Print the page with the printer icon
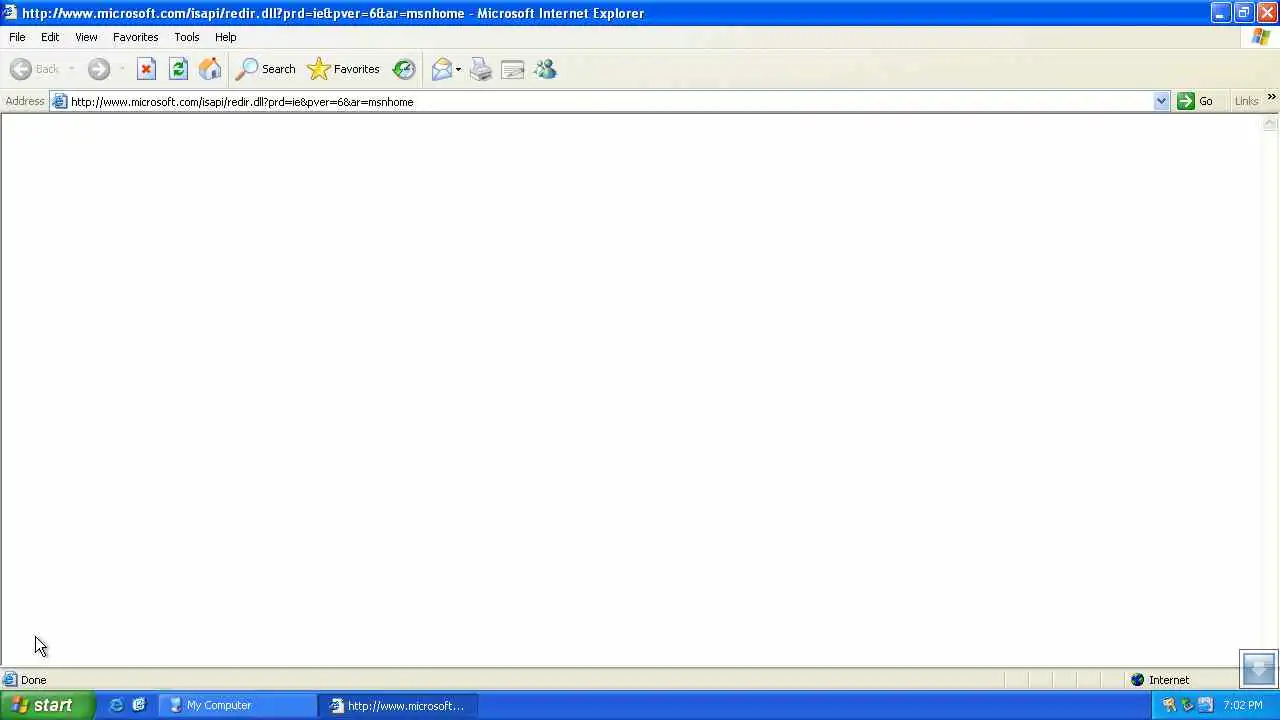Screen dimensions: 1280x720 click(x=481, y=69)
